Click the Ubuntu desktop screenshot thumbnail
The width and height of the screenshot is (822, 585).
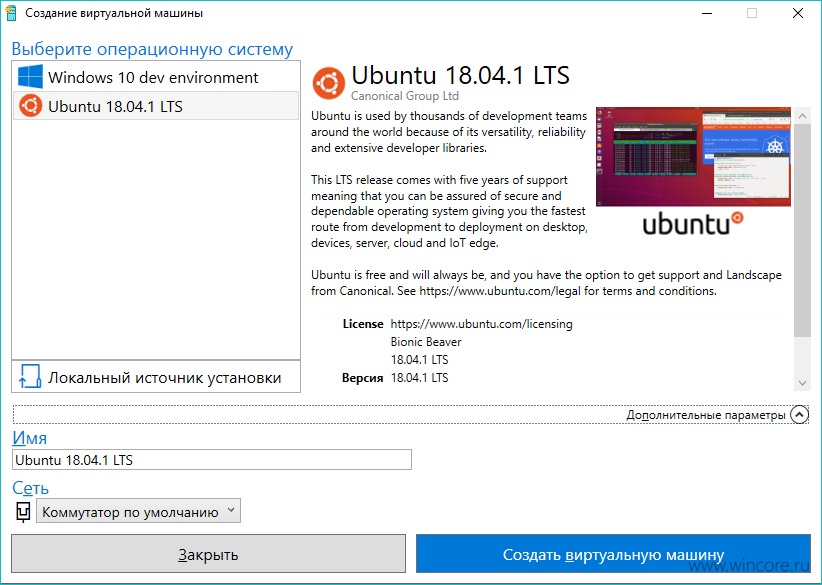click(x=693, y=157)
